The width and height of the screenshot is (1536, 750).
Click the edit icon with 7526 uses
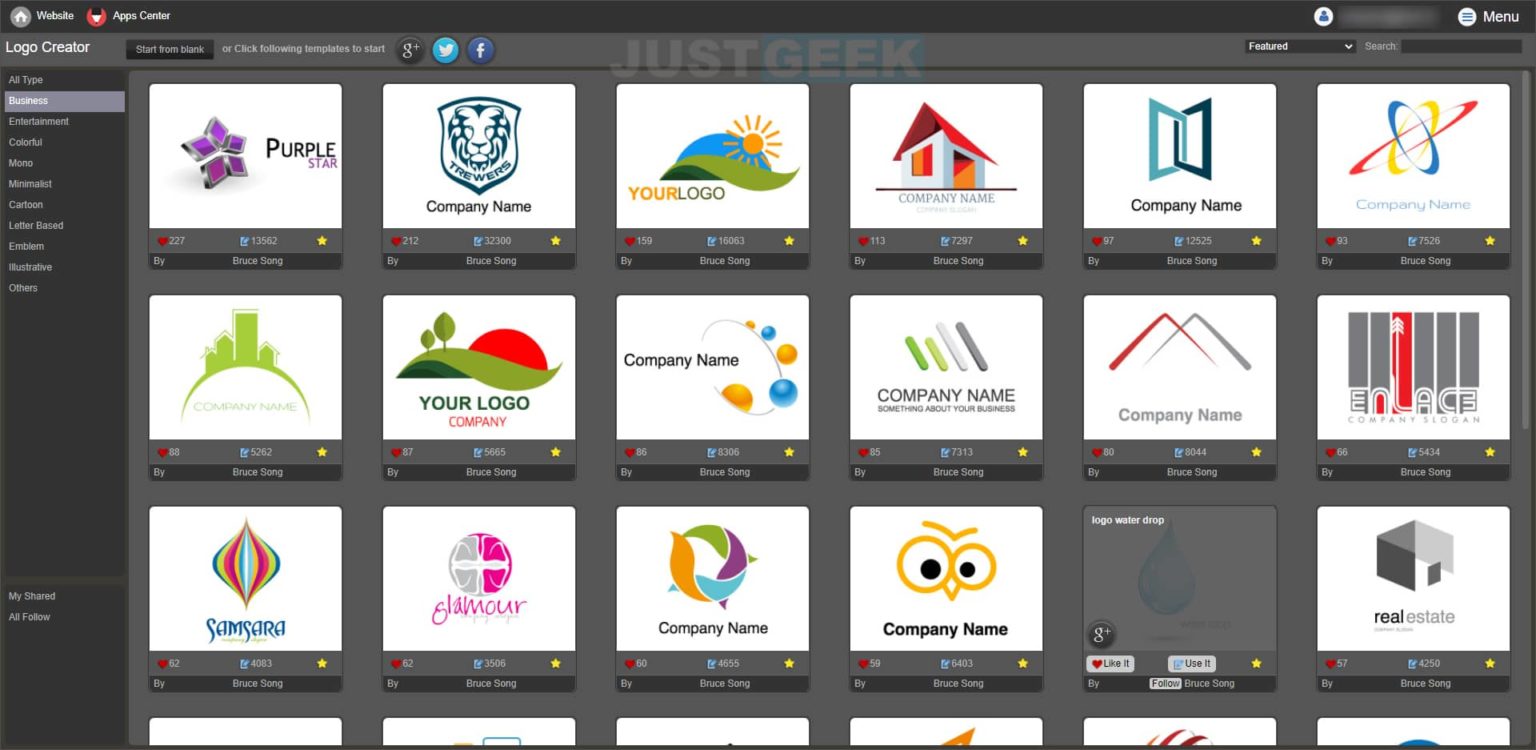click(x=1413, y=241)
